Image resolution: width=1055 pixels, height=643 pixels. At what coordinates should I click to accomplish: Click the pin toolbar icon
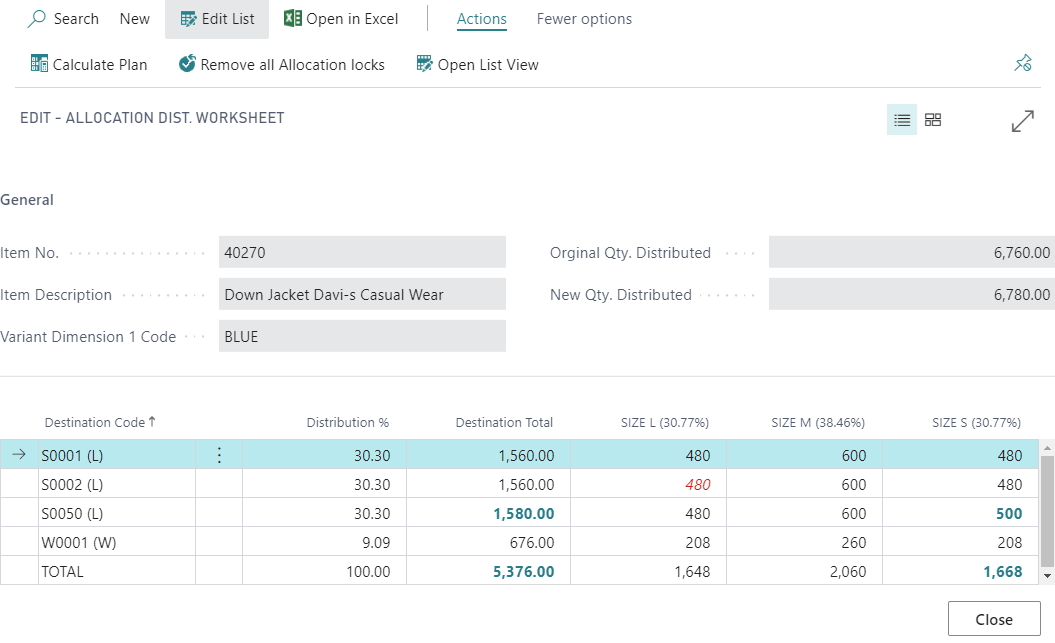pos(1022,64)
